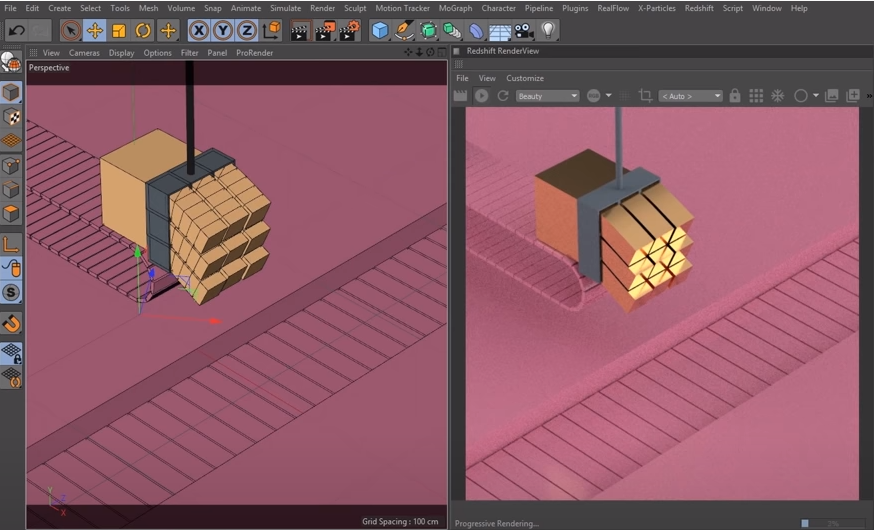
Task: Open the Simulate menu
Action: click(285, 8)
